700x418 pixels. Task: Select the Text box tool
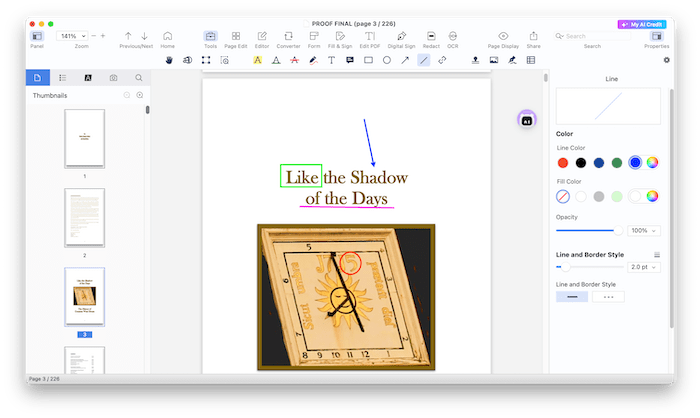tap(331, 60)
